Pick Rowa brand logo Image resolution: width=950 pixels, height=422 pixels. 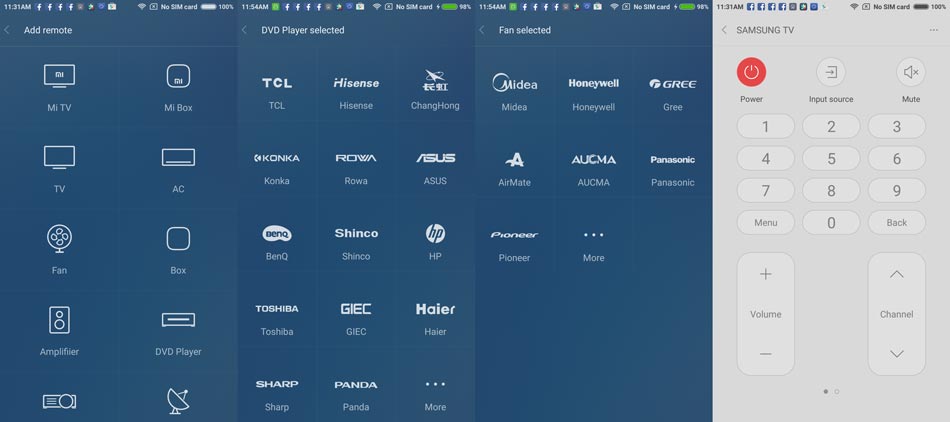[356, 158]
